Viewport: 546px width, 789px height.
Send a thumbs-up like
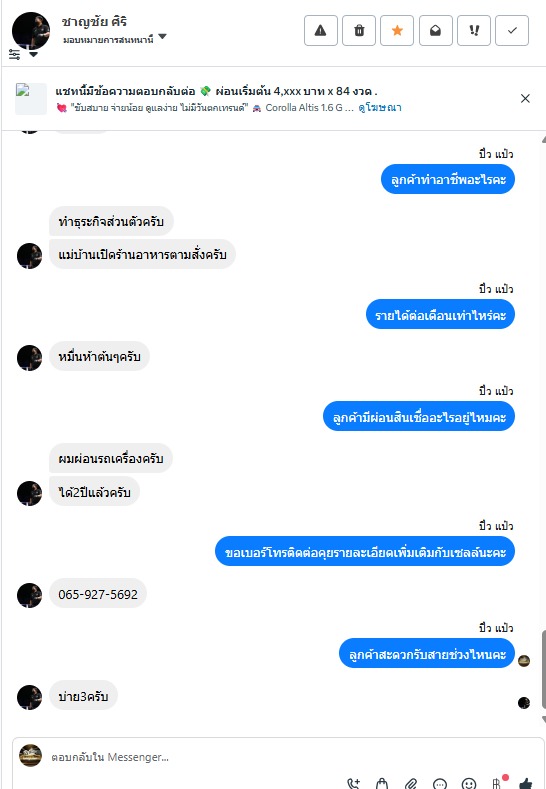(x=526, y=783)
